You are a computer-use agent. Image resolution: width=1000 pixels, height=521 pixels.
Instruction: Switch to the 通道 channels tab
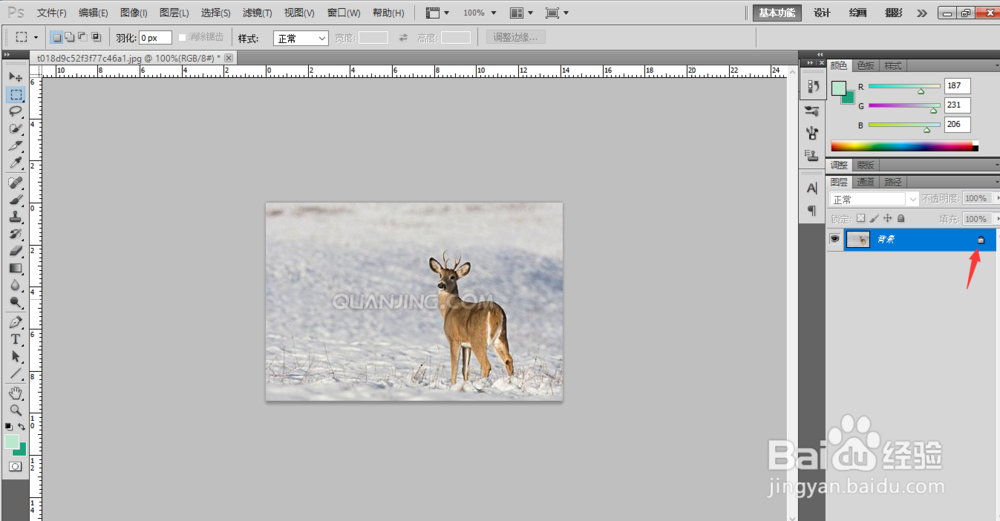[865, 182]
